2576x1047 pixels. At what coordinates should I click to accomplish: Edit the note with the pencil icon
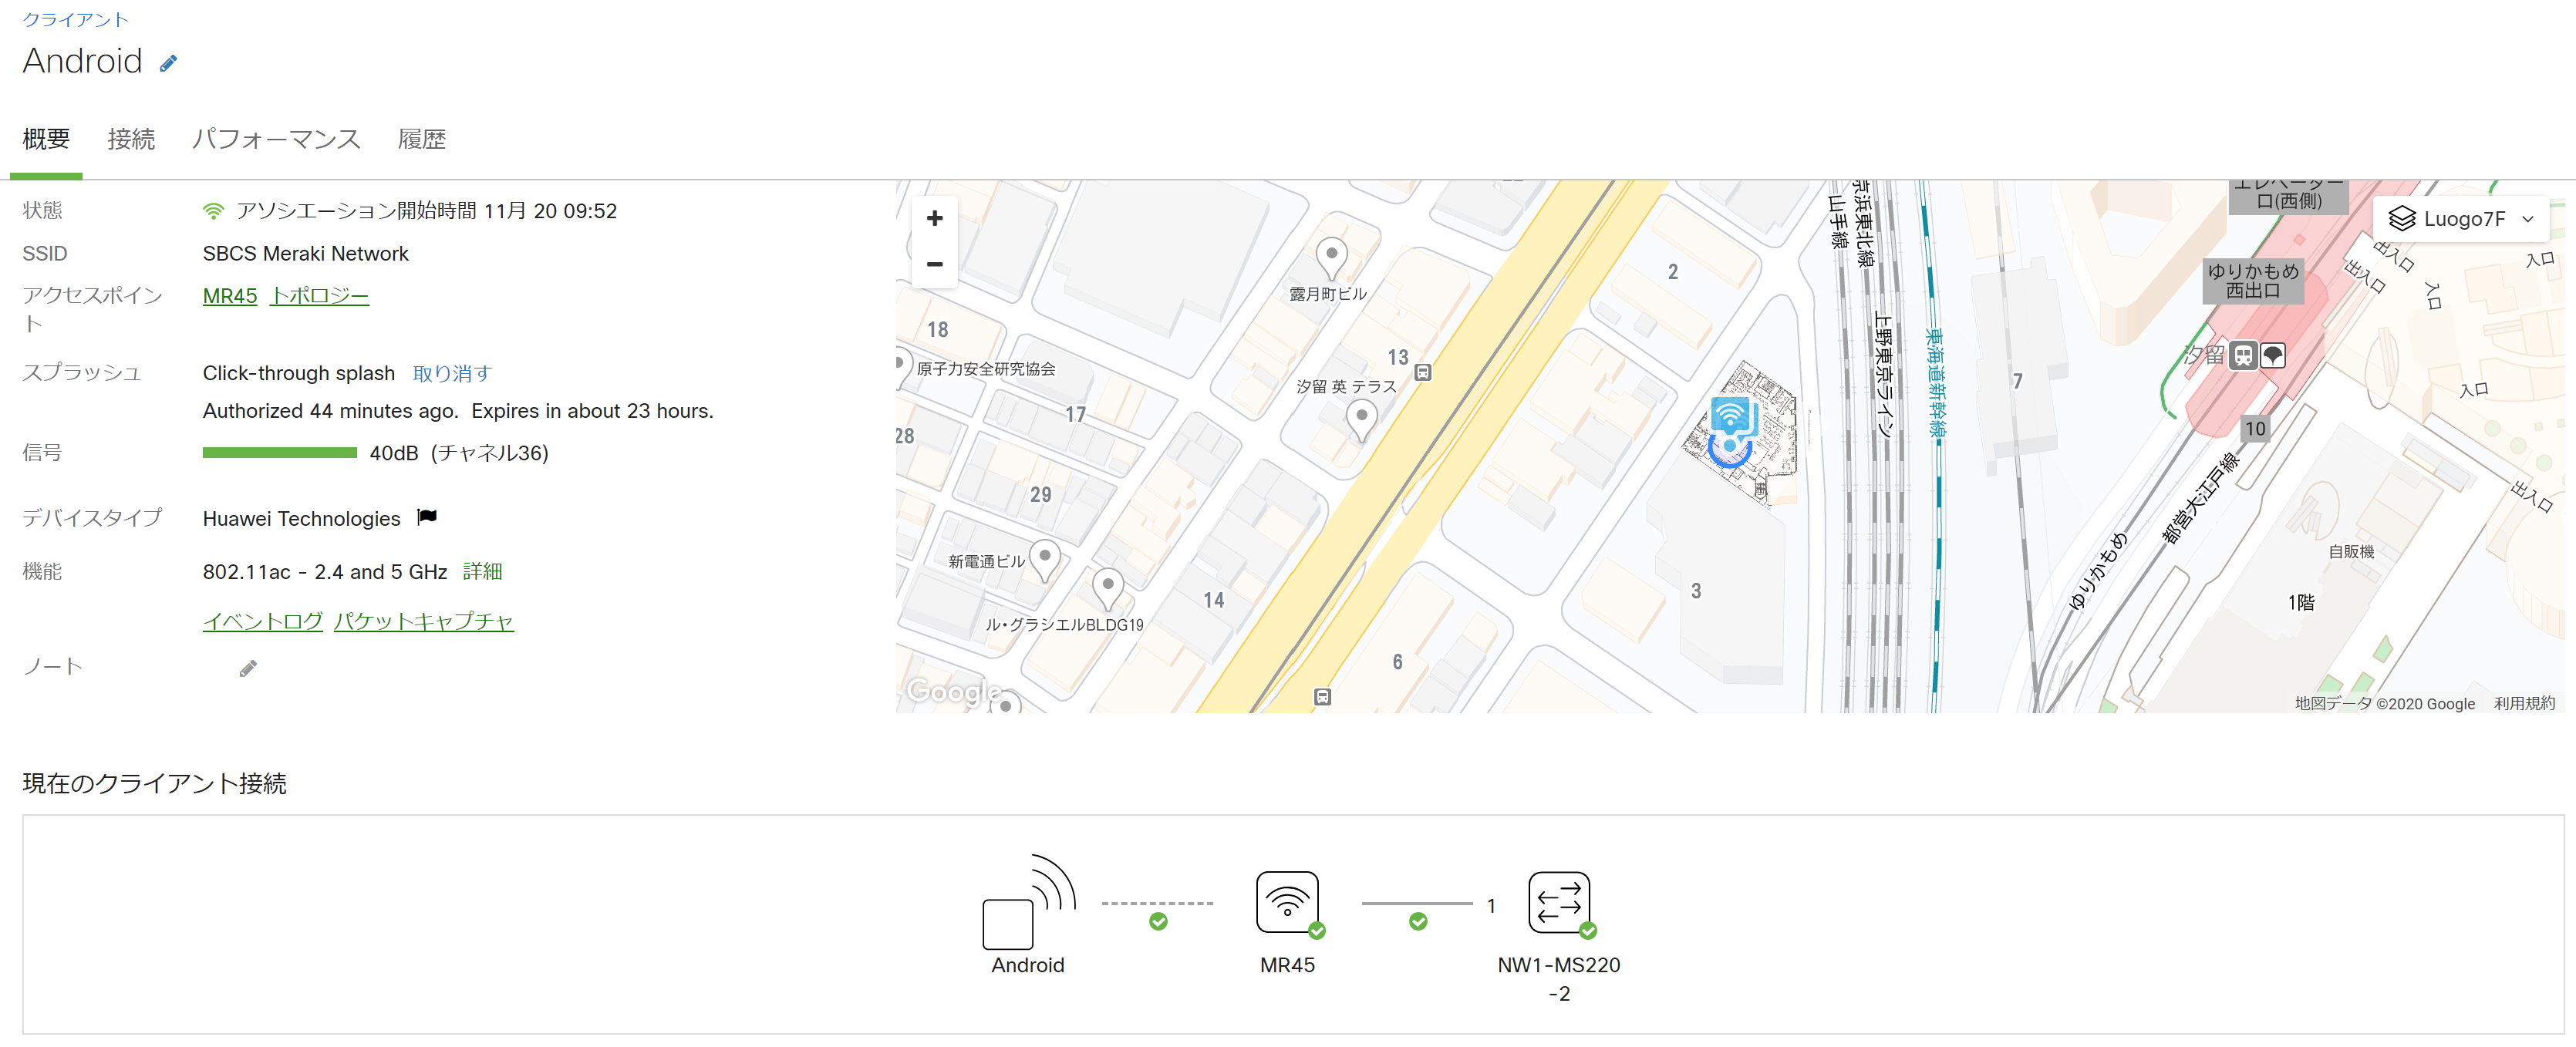[248, 668]
